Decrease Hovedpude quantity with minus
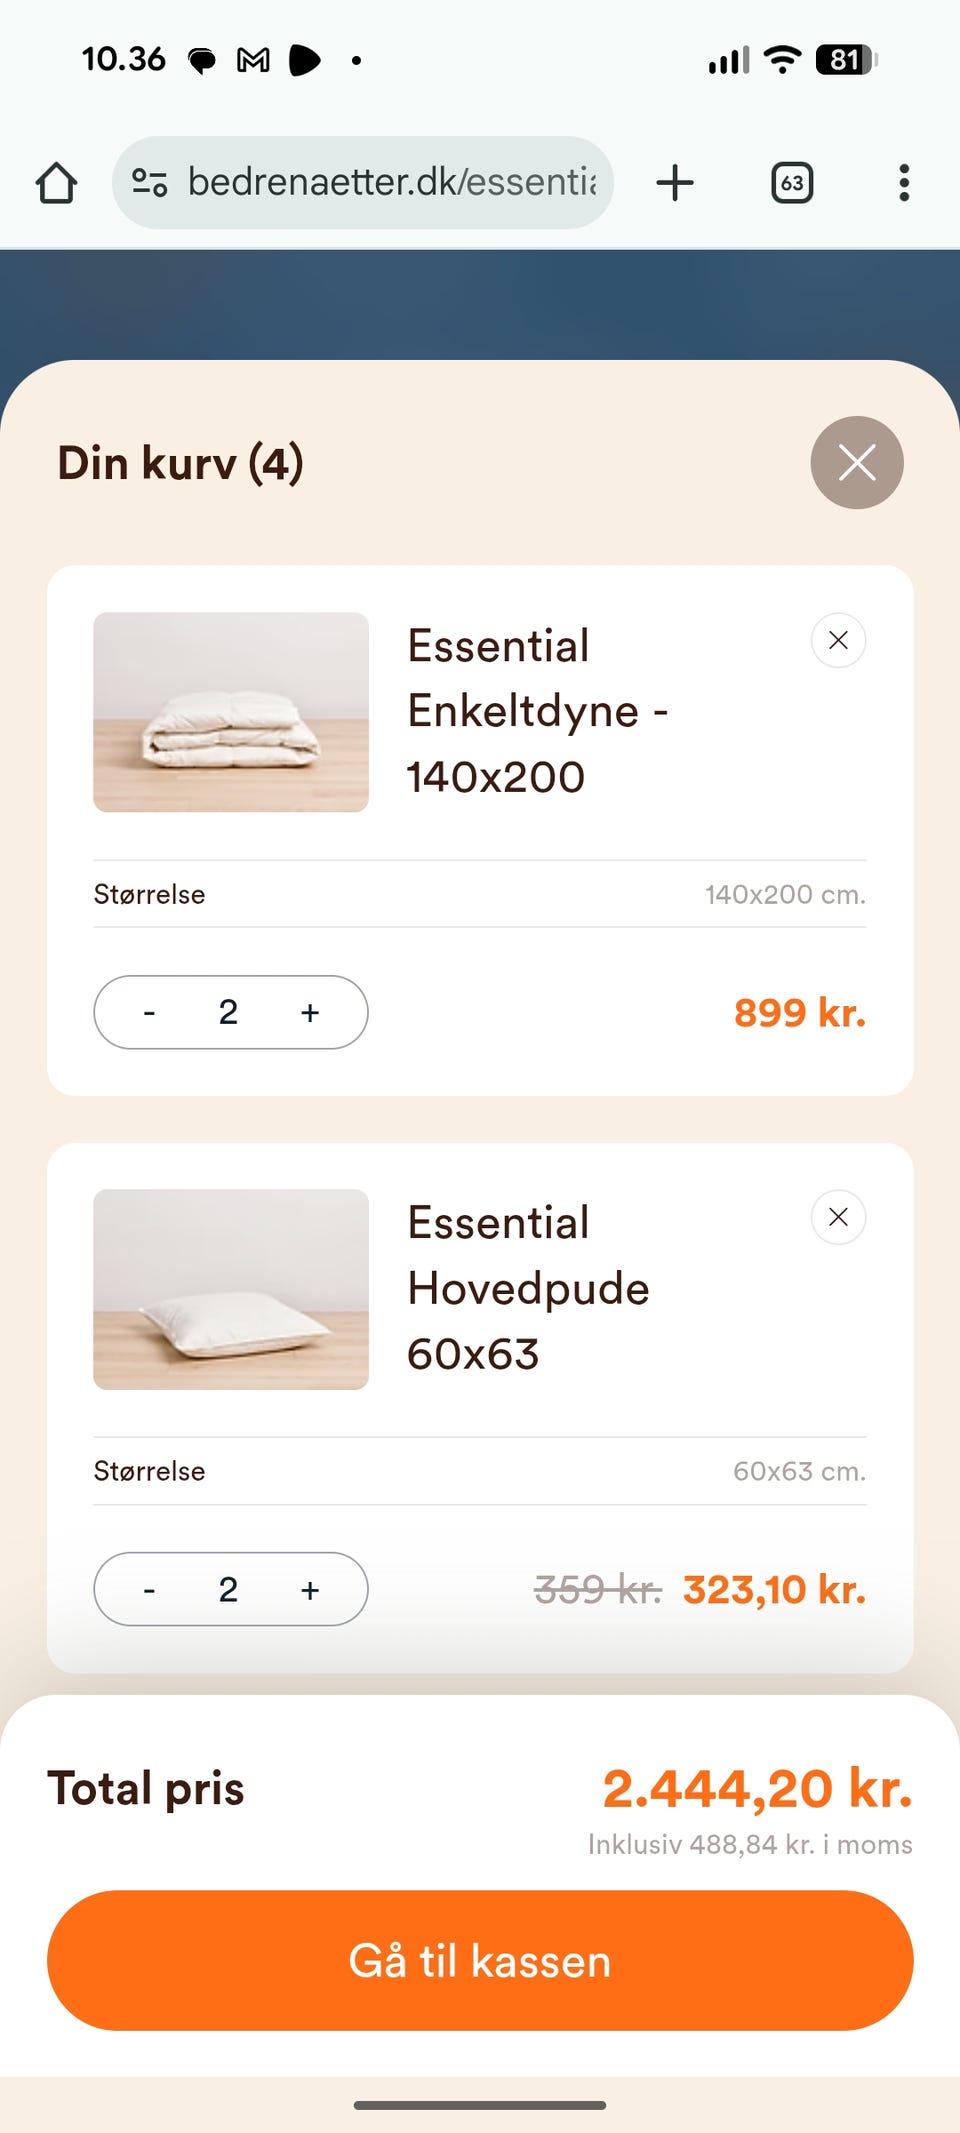 (149, 1590)
